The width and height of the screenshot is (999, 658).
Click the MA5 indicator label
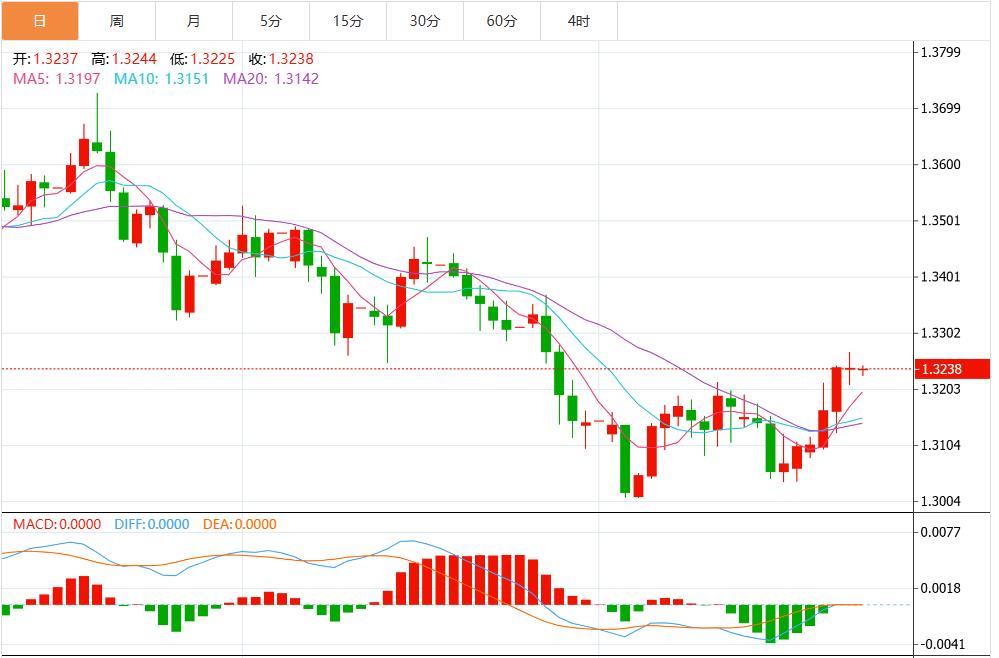pyautogui.click(x=55, y=78)
